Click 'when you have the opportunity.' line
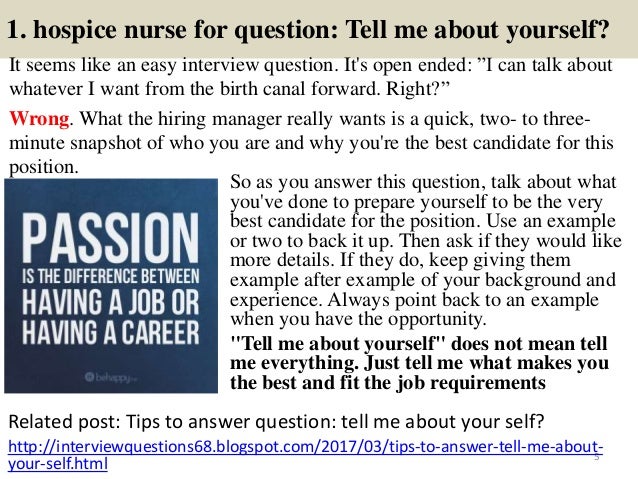The image size is (638, 479). click(x=358, y=319)
